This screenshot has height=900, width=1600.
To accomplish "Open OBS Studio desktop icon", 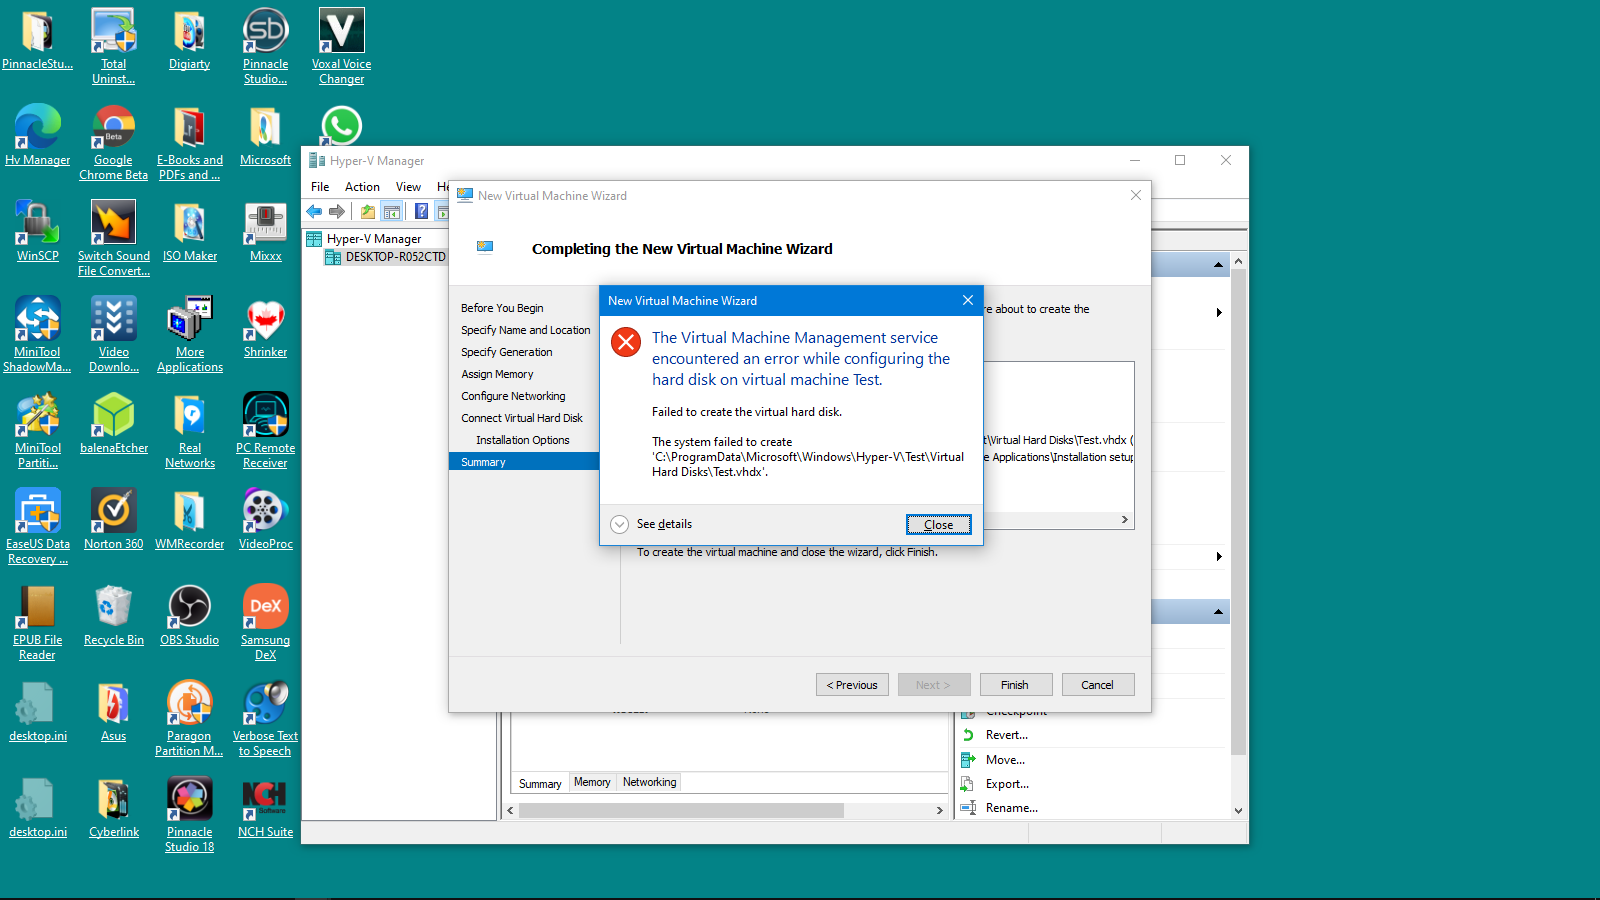I will click(x=189, y=615).
